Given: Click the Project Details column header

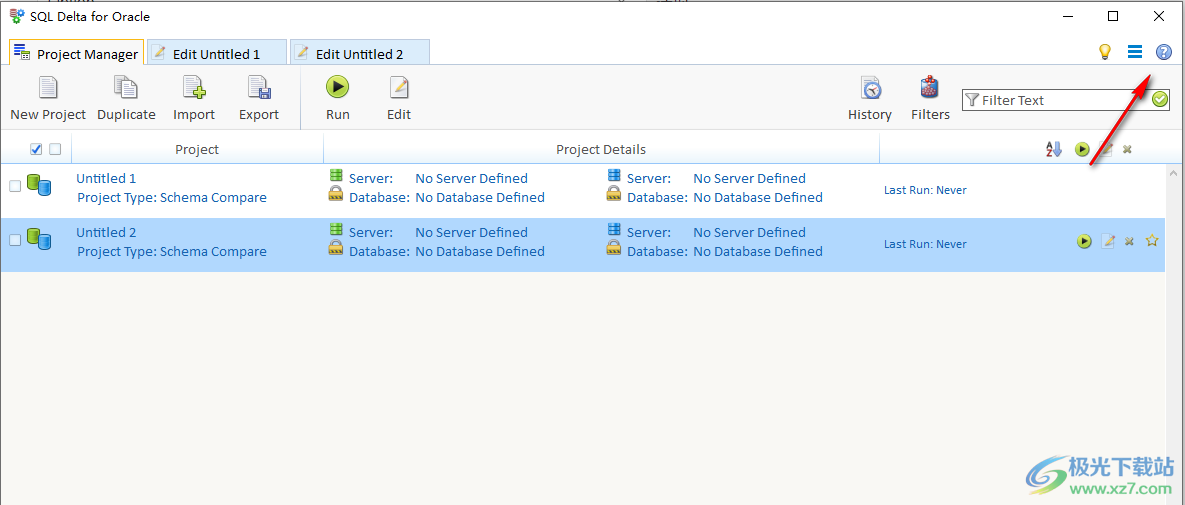Looking at the screenshot, I should coord(601,149).
